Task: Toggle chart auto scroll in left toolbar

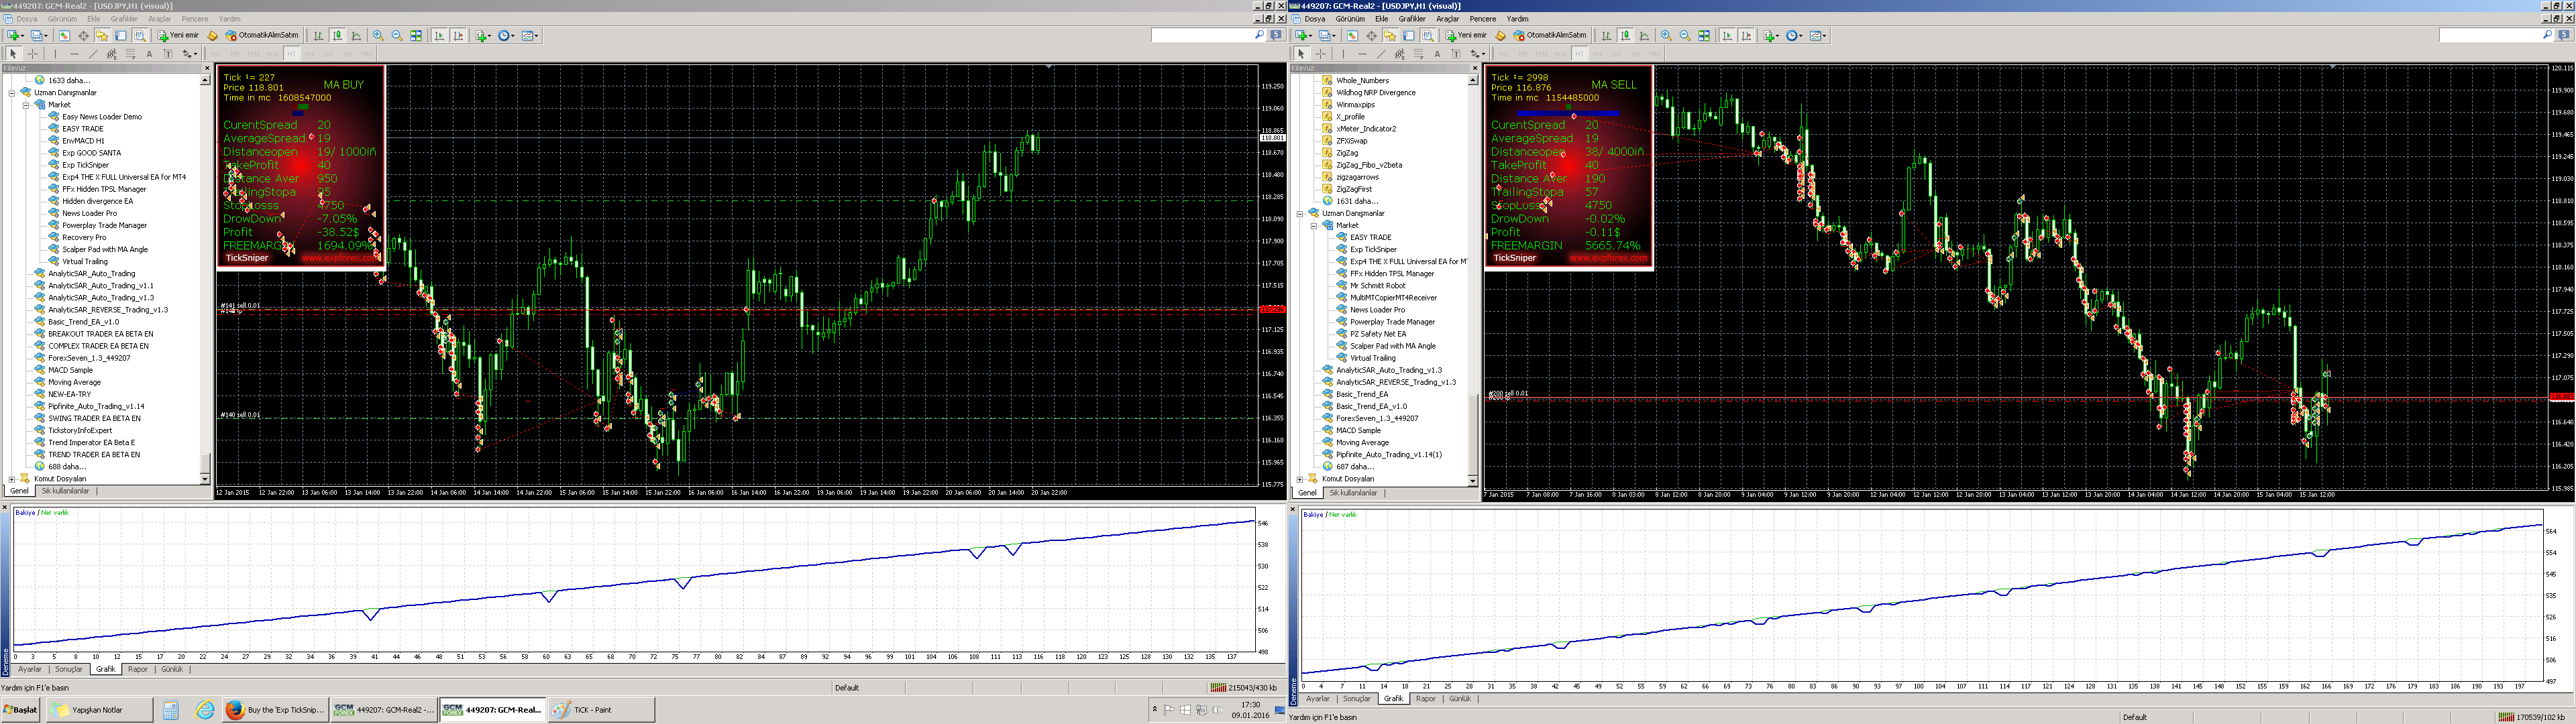Action: pyautogui.click(x=440, y=36)
